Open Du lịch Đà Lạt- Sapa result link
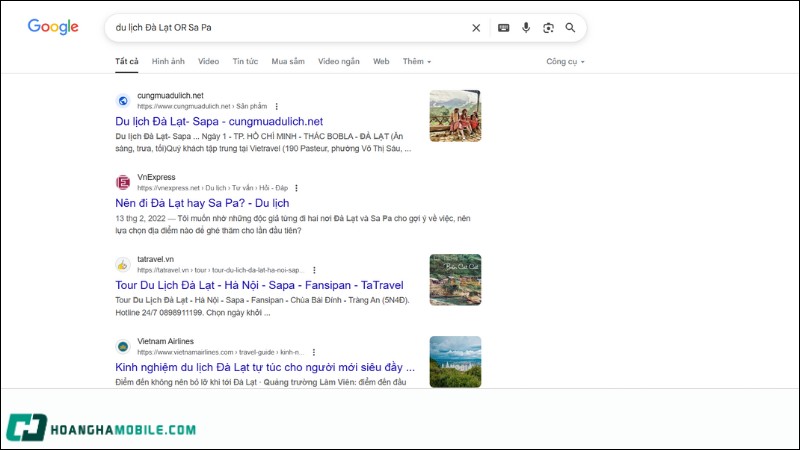This screenshot has width=800, height=450. pos(219,121)
